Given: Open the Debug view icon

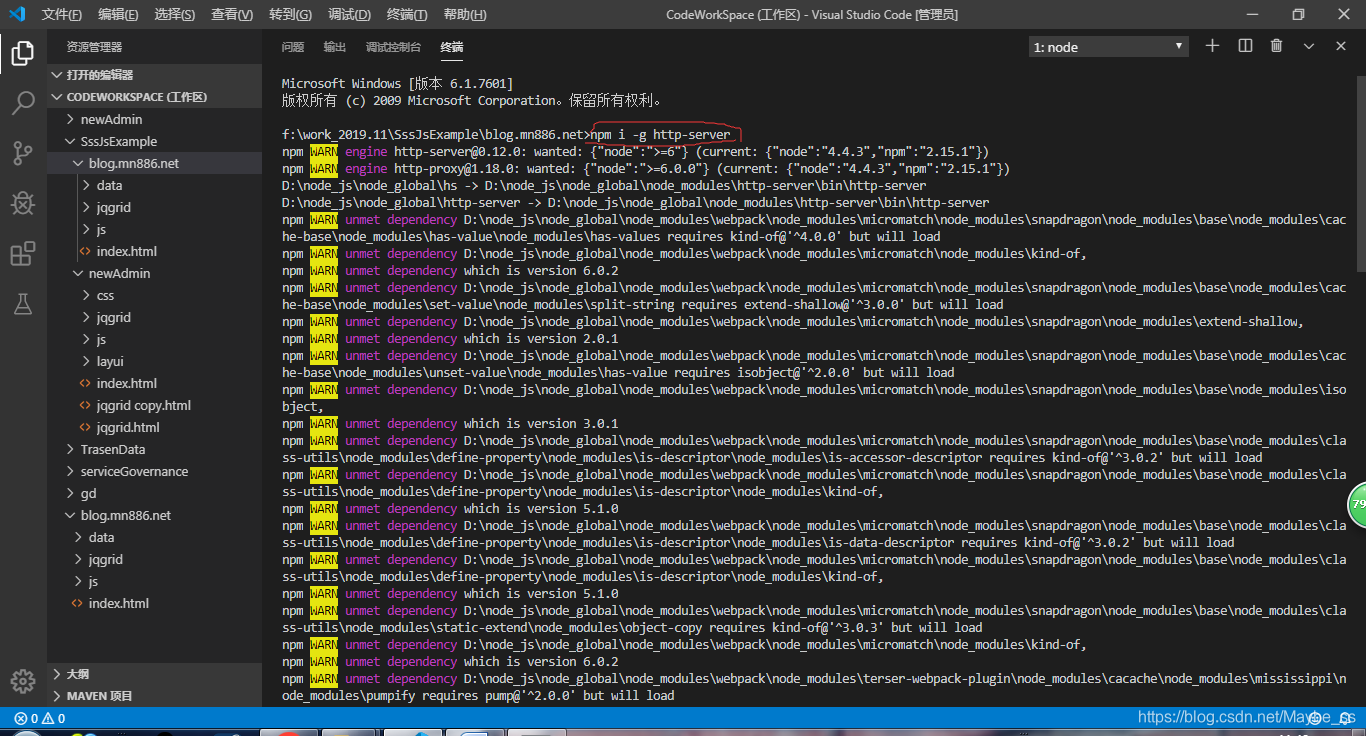Looking at the screenshot, I should (x=23, y=204).
